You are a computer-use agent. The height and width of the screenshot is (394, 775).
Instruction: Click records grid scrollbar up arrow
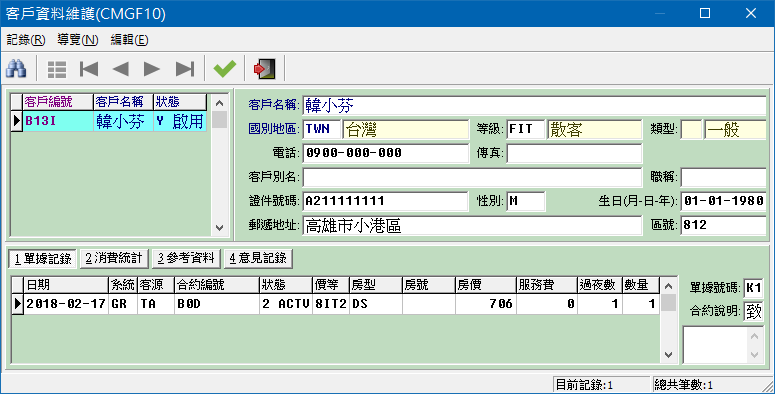[668, 286]
